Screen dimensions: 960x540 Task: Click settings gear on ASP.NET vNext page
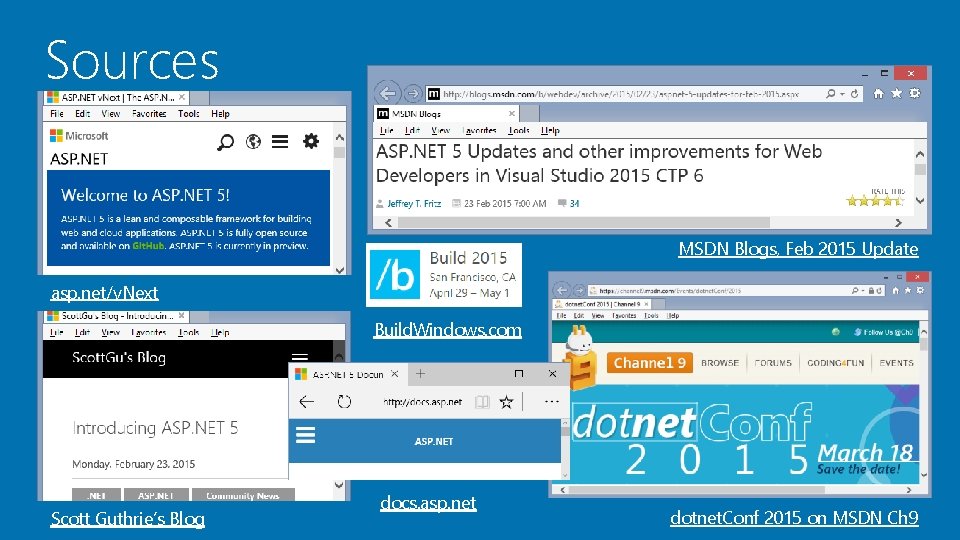pyautogui.click(x=310, y=141)
